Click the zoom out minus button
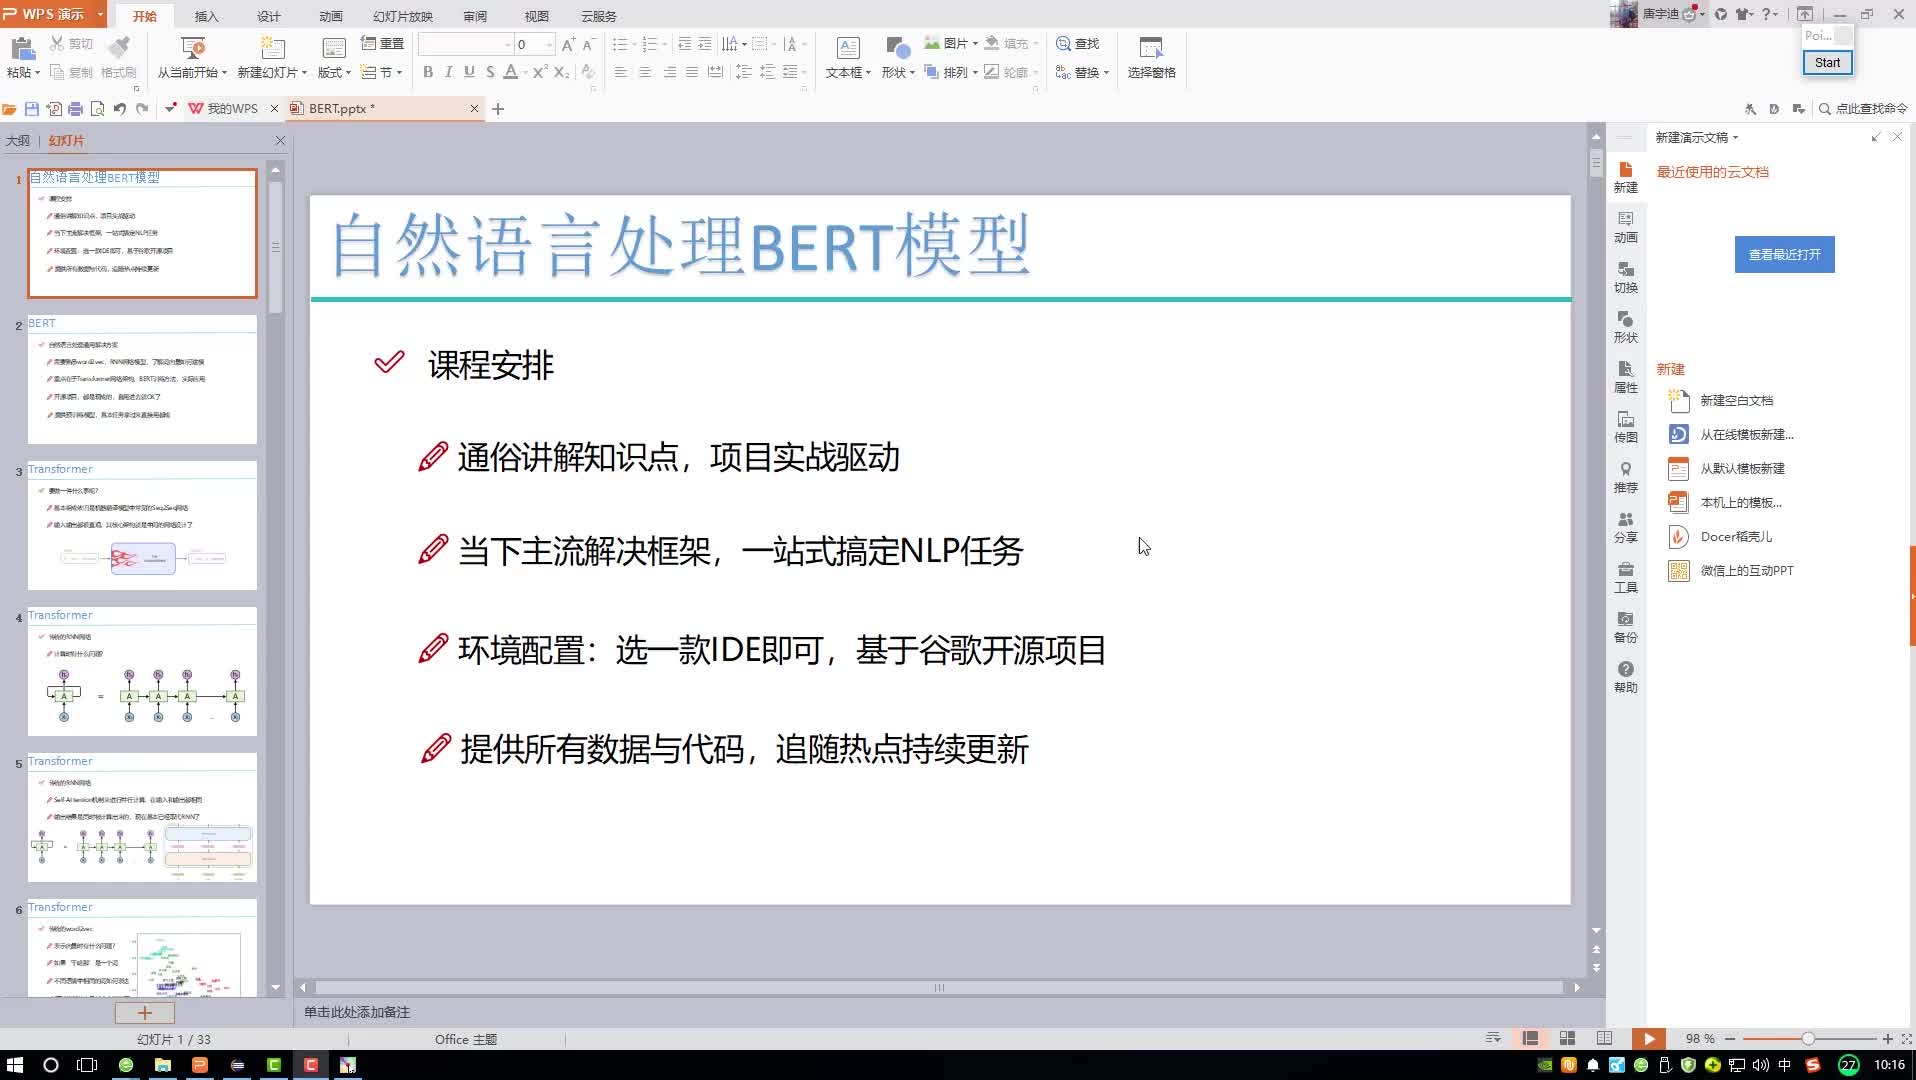The height and width of the screenshot is (1080, 1916). 1730,1039
